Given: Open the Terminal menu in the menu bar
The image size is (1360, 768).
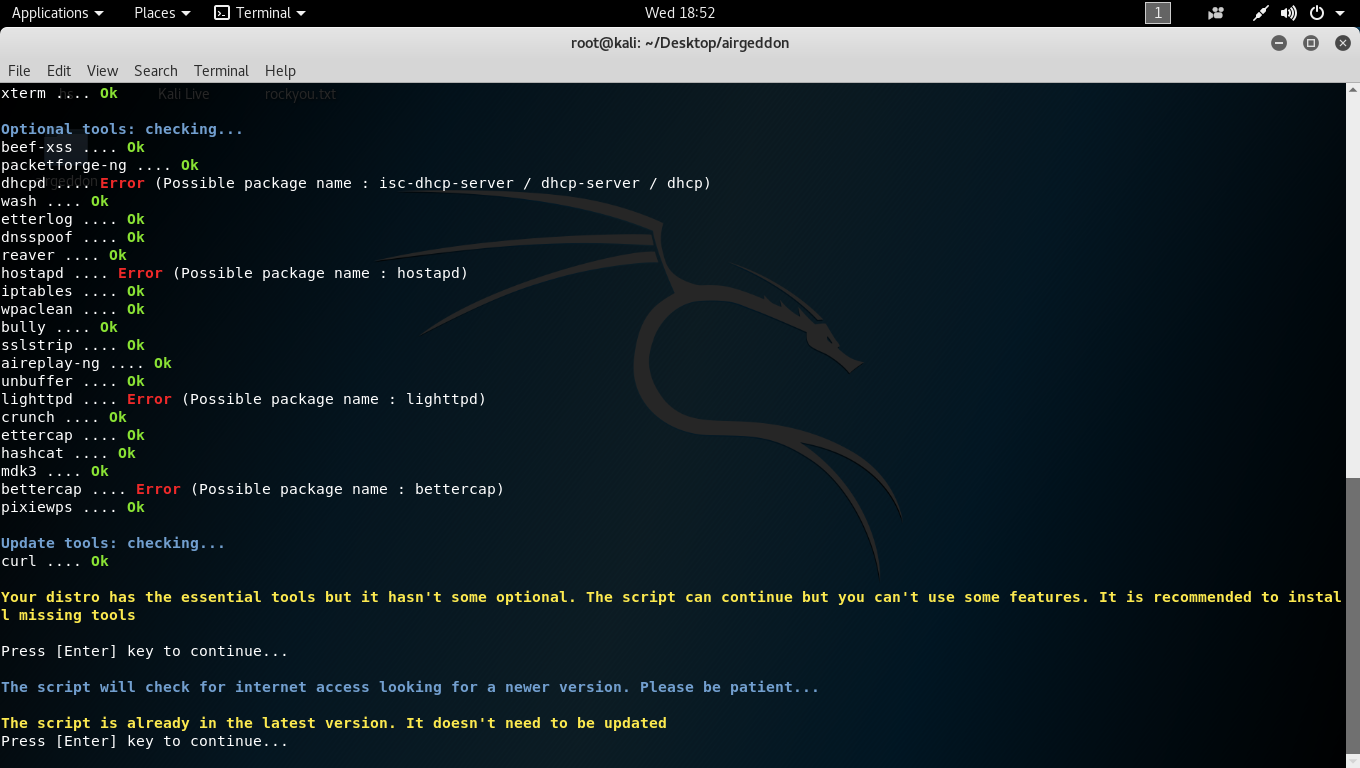Looking at the screenshot, I should (x=221, y=70).
